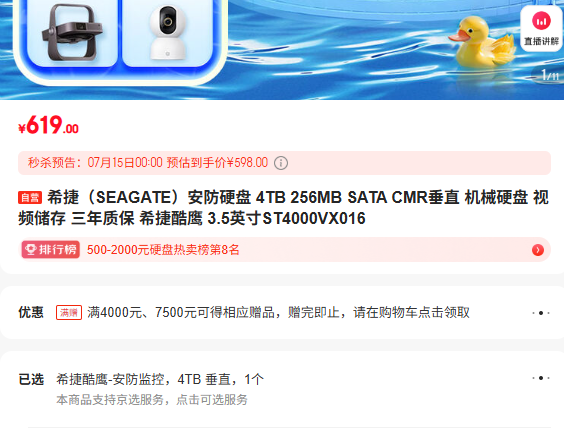
Task: Open ranking list via red arrow icon
Action: tap(538, 250)
